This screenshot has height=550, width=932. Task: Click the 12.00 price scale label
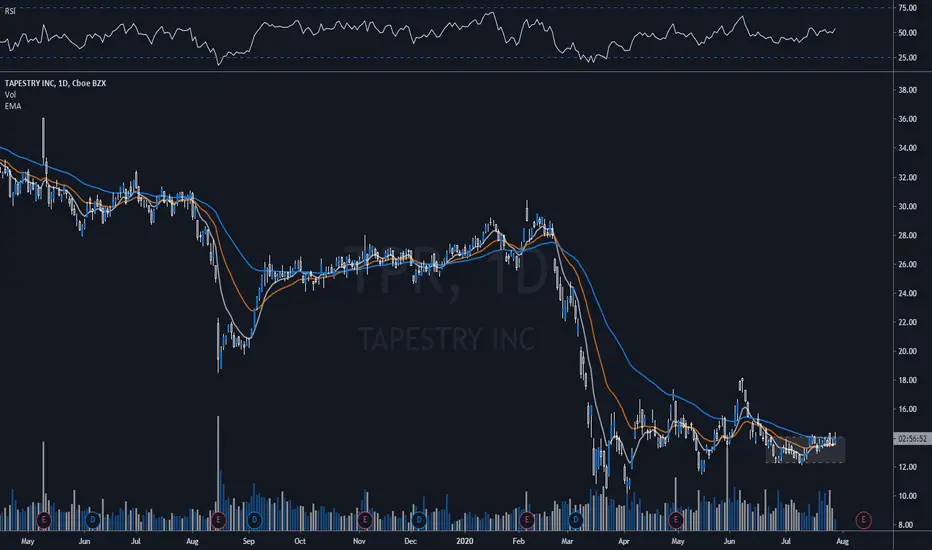(x=907, y=467)
